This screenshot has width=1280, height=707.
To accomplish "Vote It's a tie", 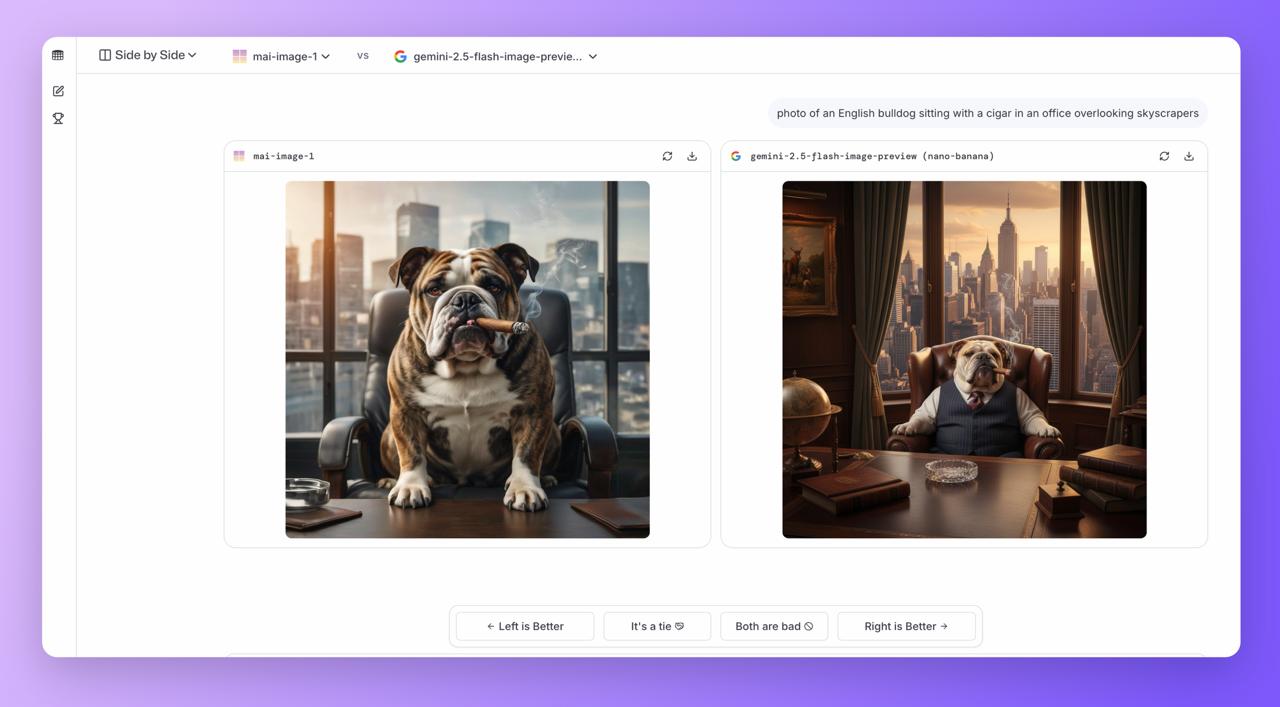I will 657,626.
